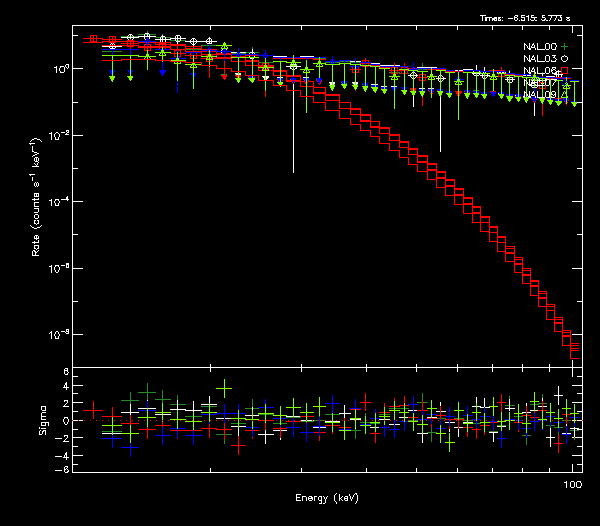
Task: Click the triangle marker beside NAI_09
Action: (x=565, y=95)
